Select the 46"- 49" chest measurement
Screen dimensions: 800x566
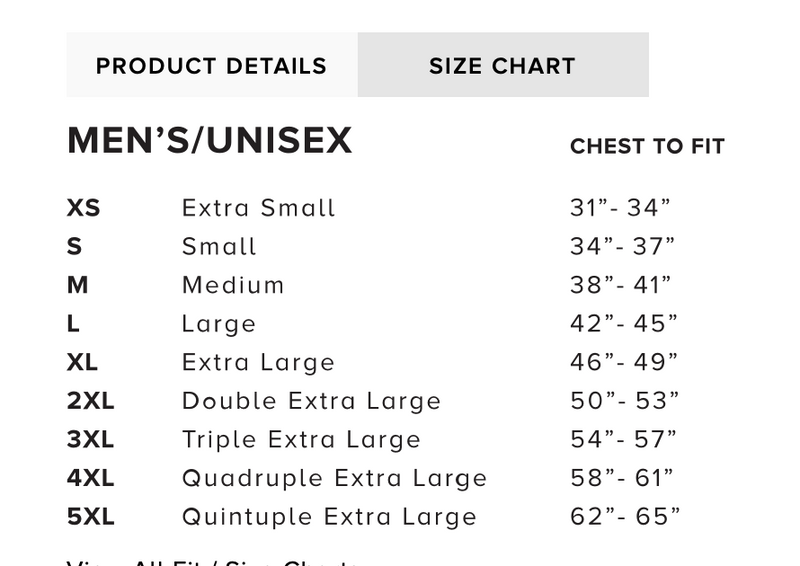(624, 362)
